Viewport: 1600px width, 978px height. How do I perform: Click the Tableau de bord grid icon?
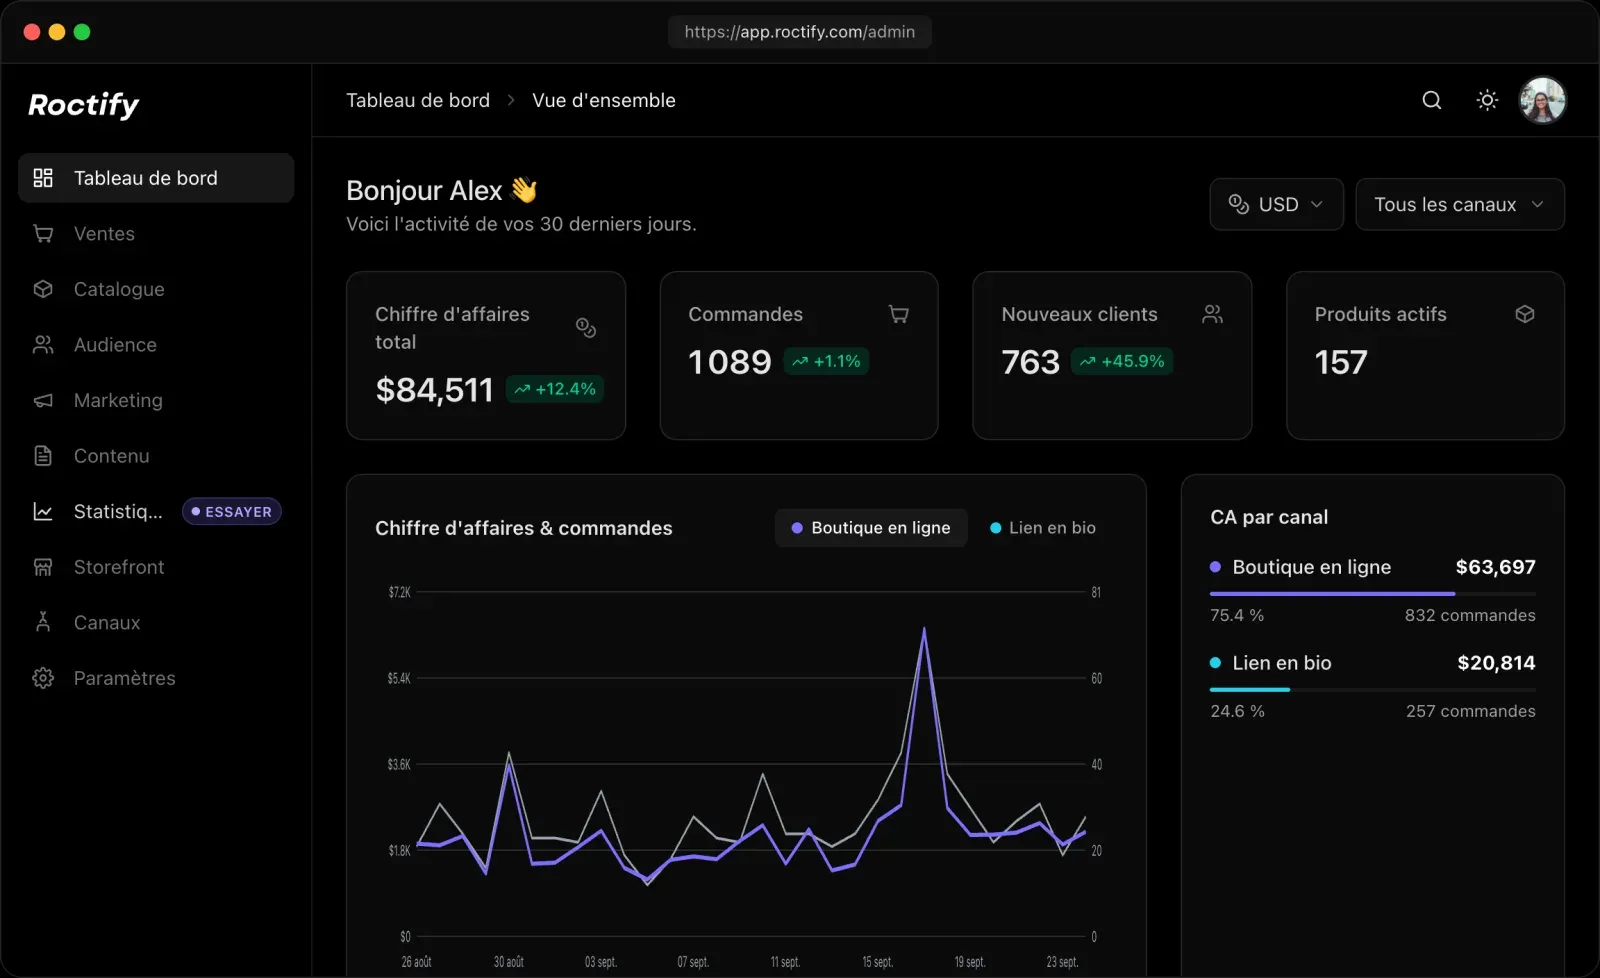(x=43, y=178)
